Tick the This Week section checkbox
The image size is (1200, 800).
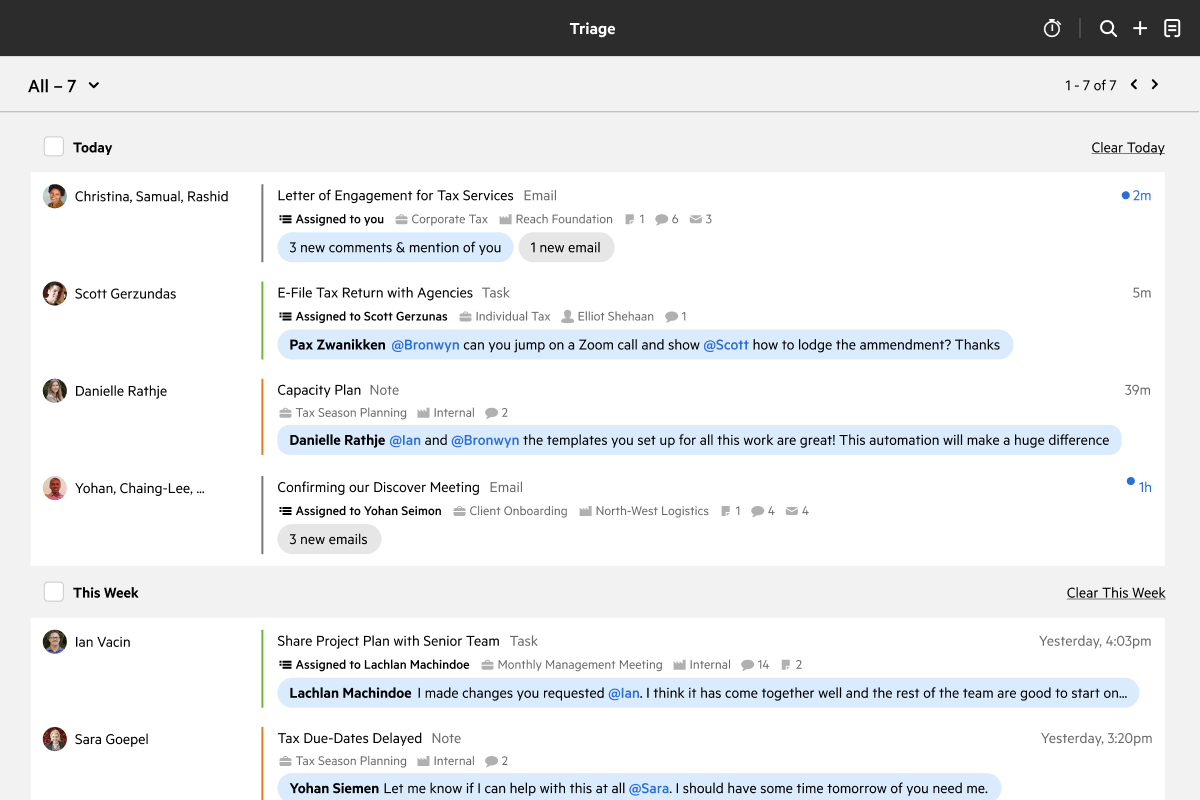point(54,592)
